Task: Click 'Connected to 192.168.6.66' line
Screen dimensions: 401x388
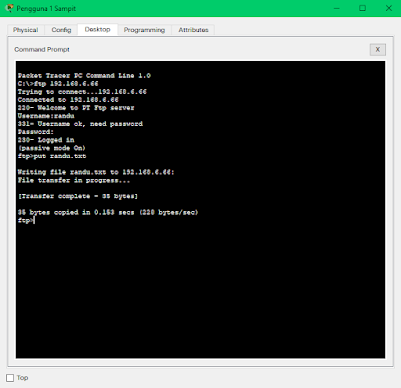Action: (x=68, y=100)
